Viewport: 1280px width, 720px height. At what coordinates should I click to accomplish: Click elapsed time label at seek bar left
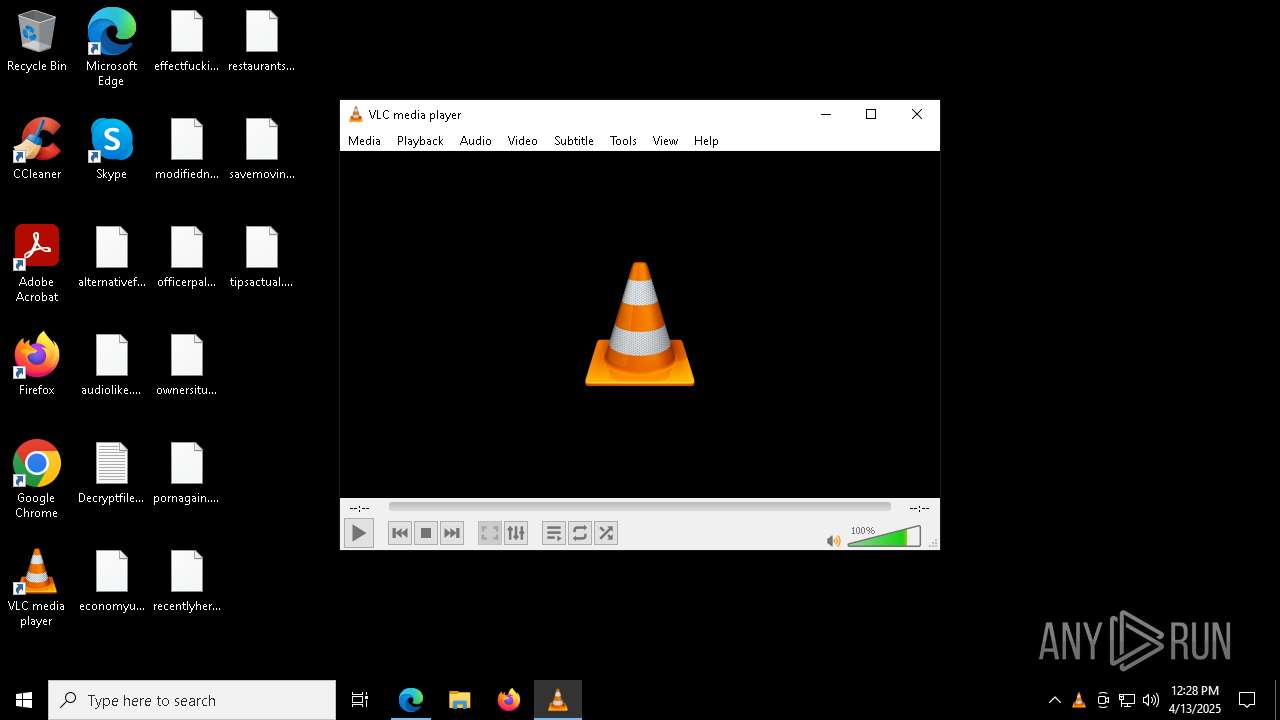(x=359, y=508)
